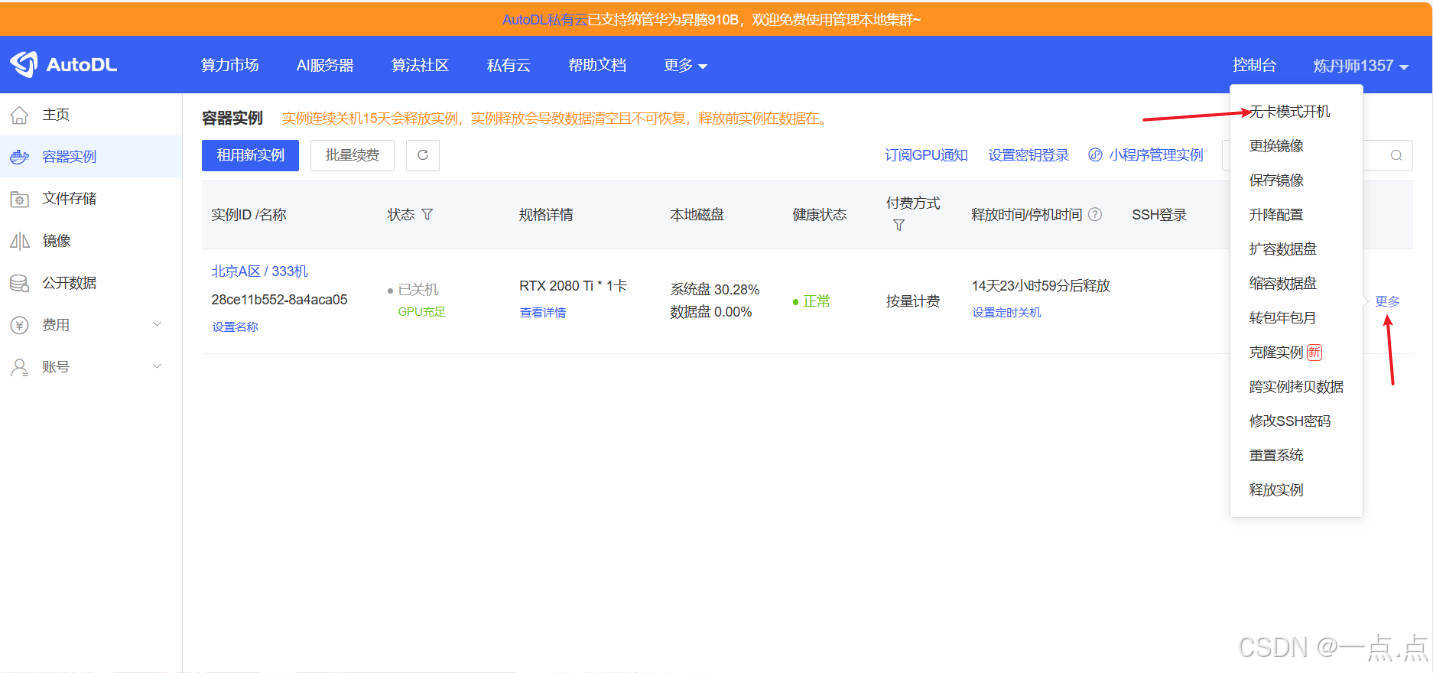Click the 14天23小时59分后释放 text
This screenshot has width=1433, height=673.
coord(1041,285)
